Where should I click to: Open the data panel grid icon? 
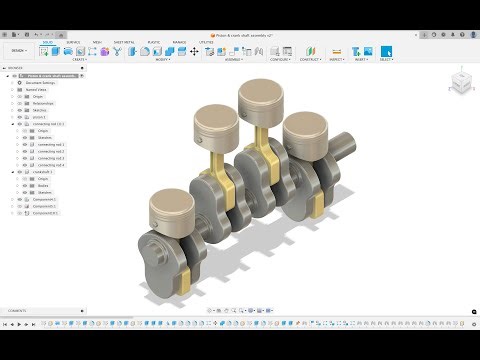tap(4, 34)
